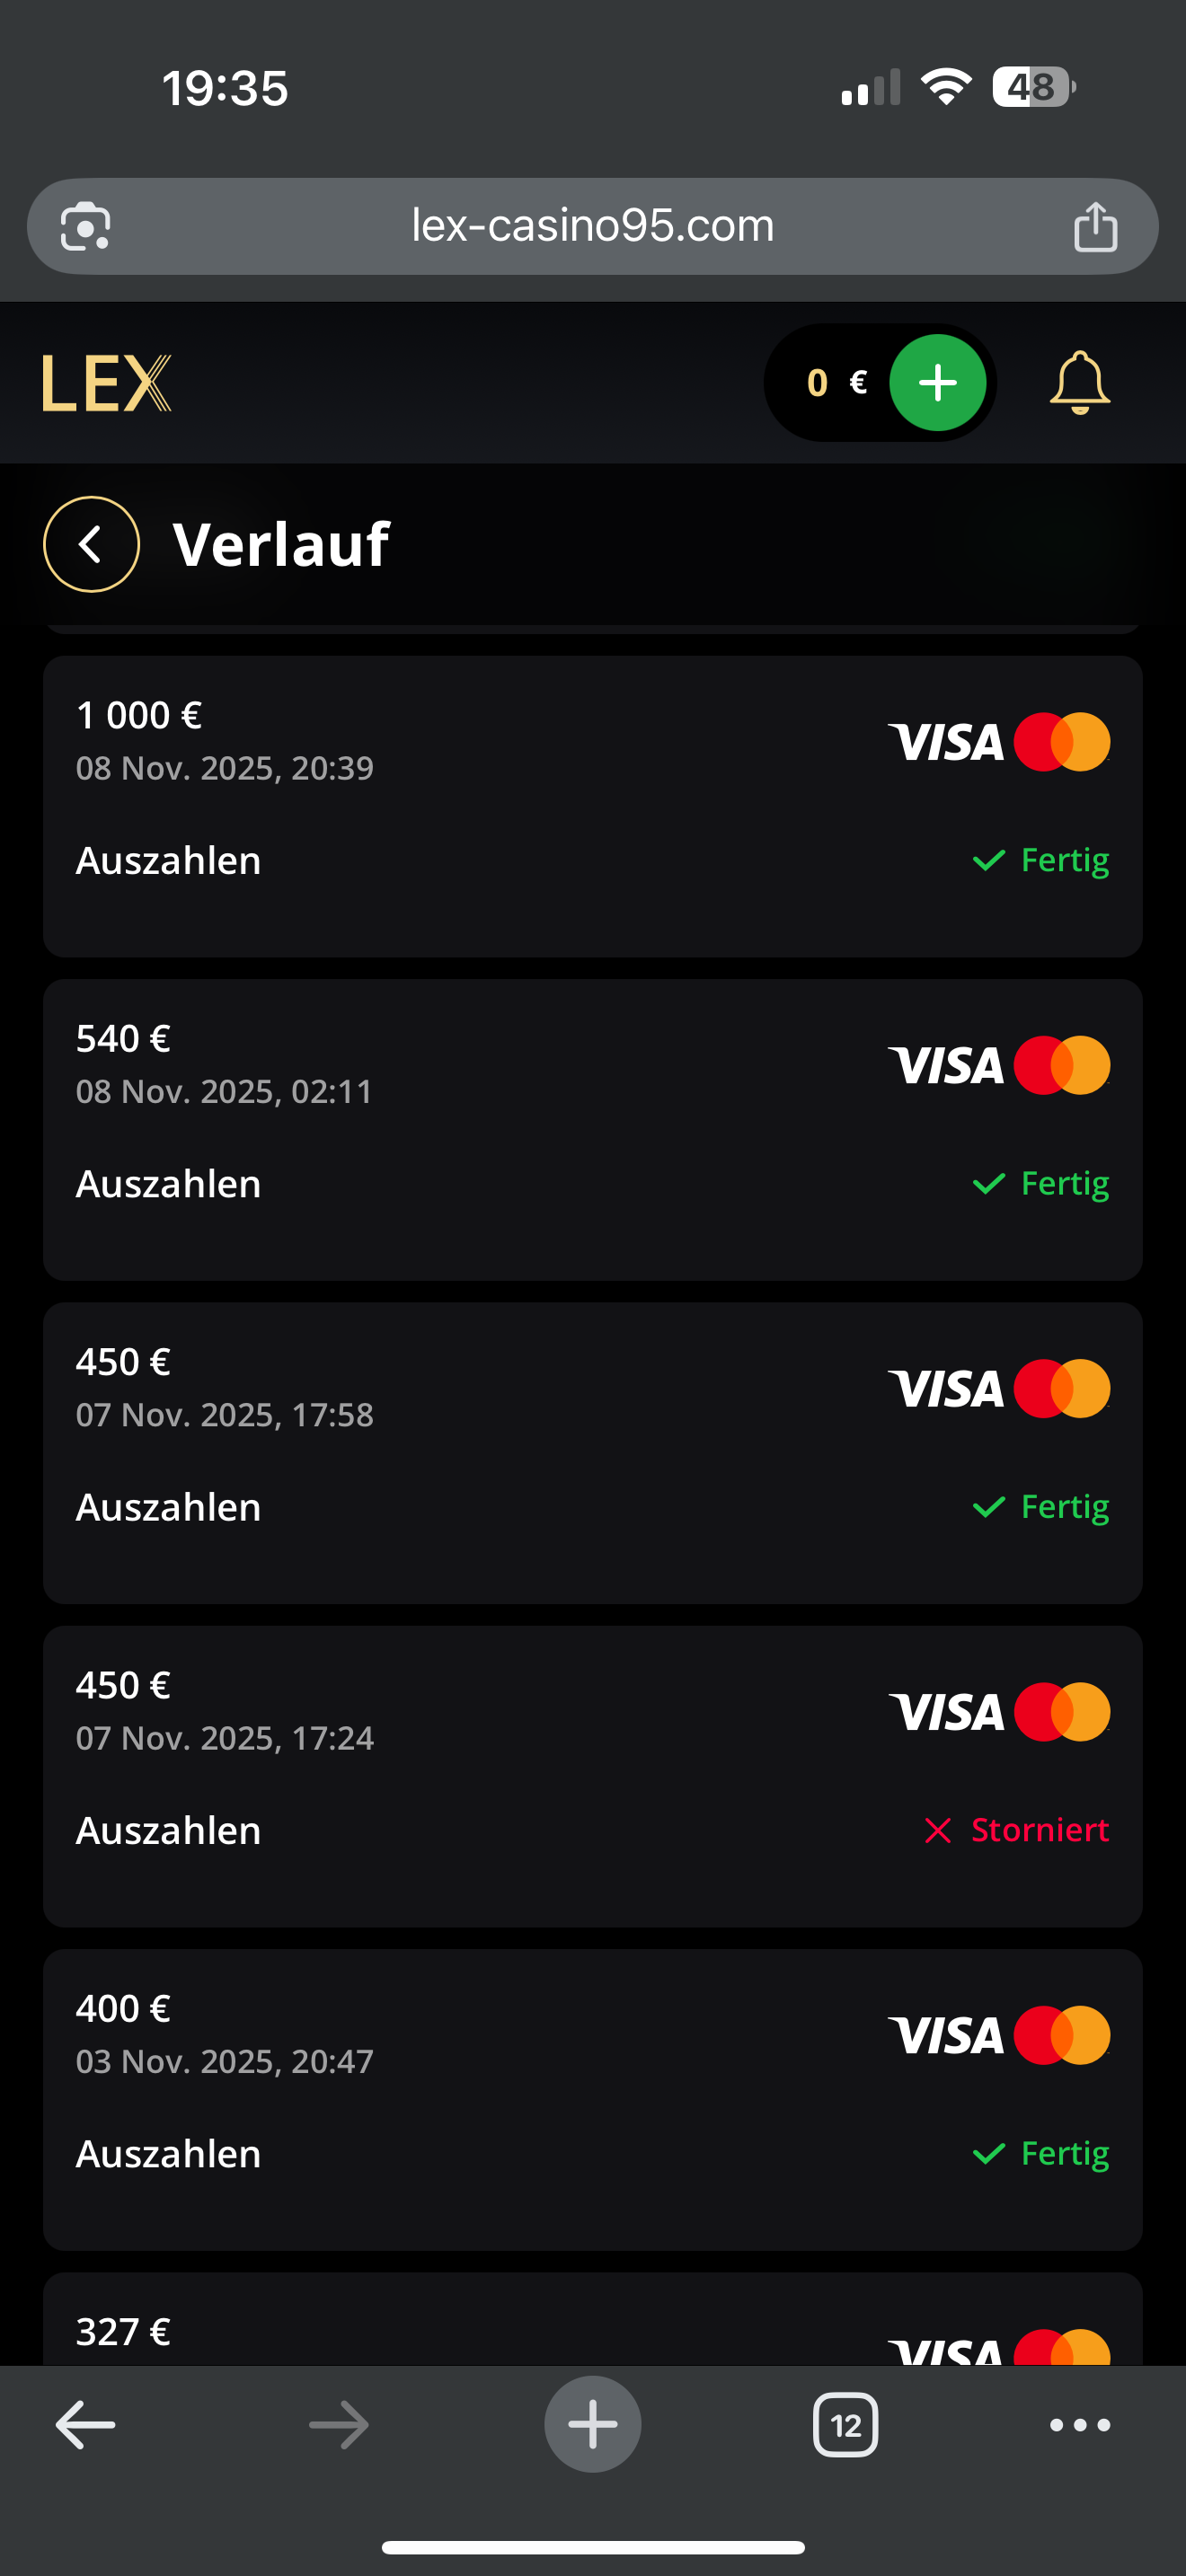Tap the LEX logo
Screen dimensions: 1186x2576
(x=107, y=383)
